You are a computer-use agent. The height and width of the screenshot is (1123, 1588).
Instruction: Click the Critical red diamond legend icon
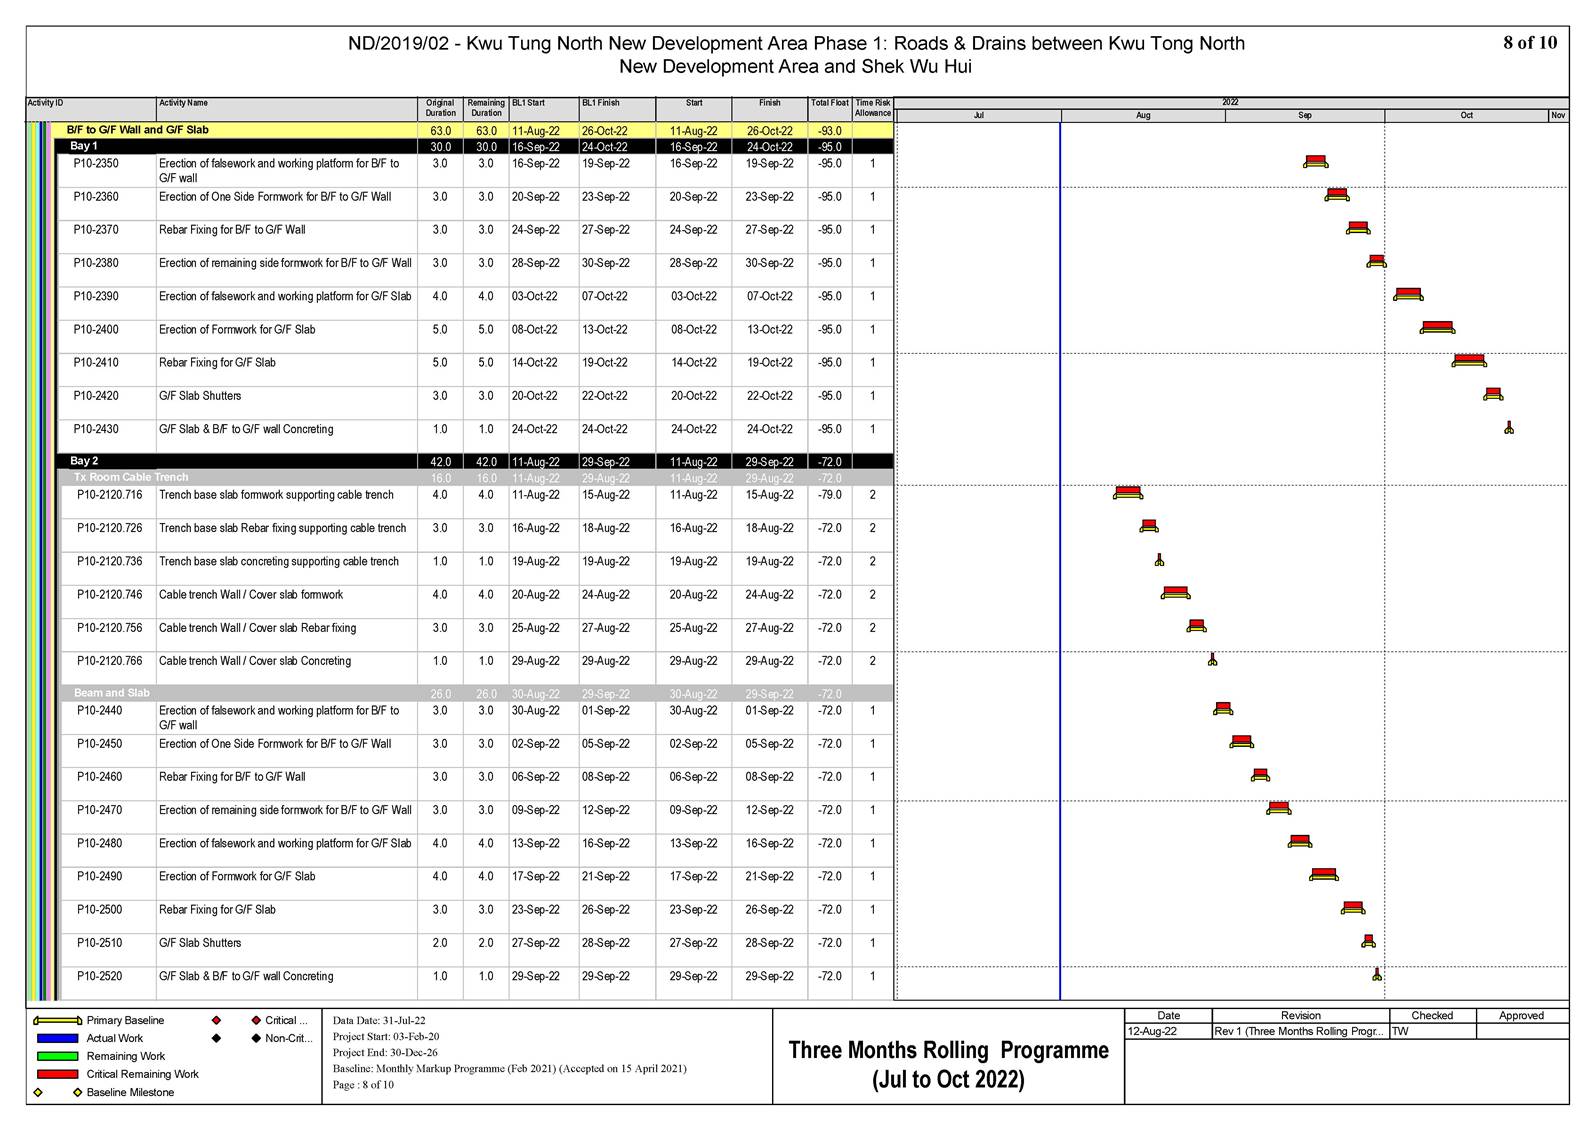(x=216, y=1021)
